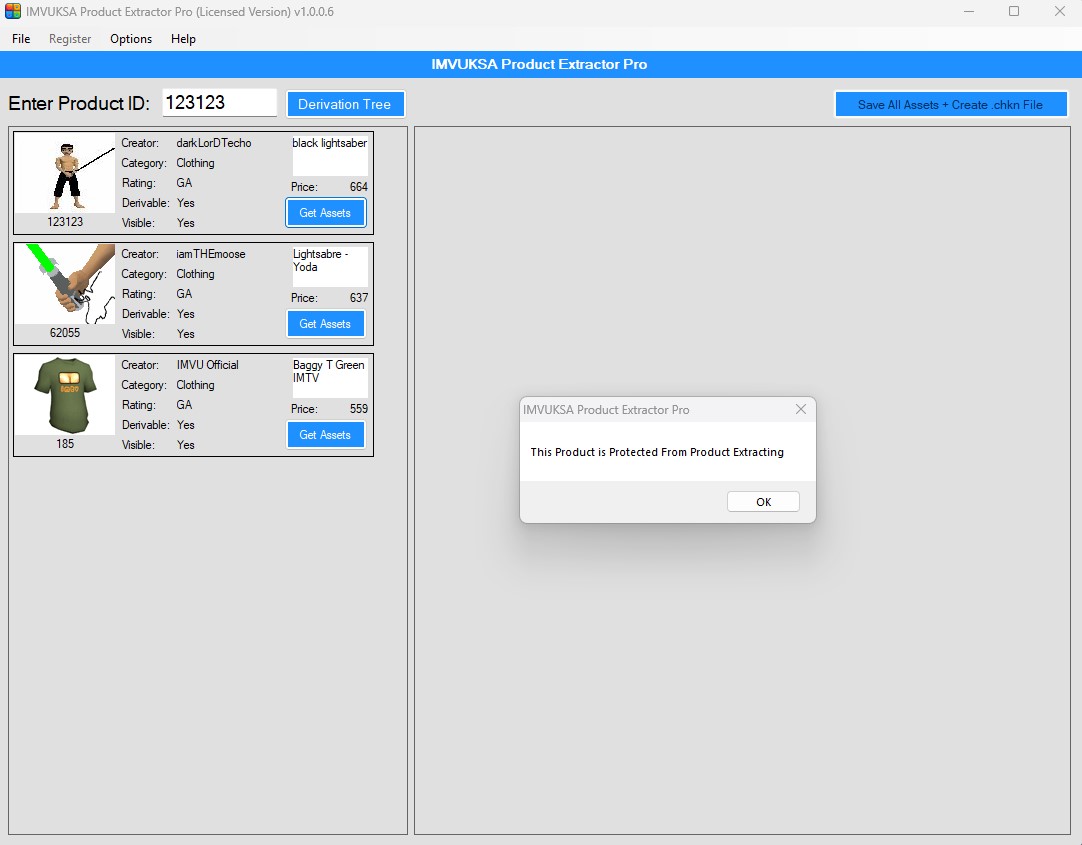Maximize the IMVUKSA window
This screenshot has width=1082, height=845.
click(1014, 12)
